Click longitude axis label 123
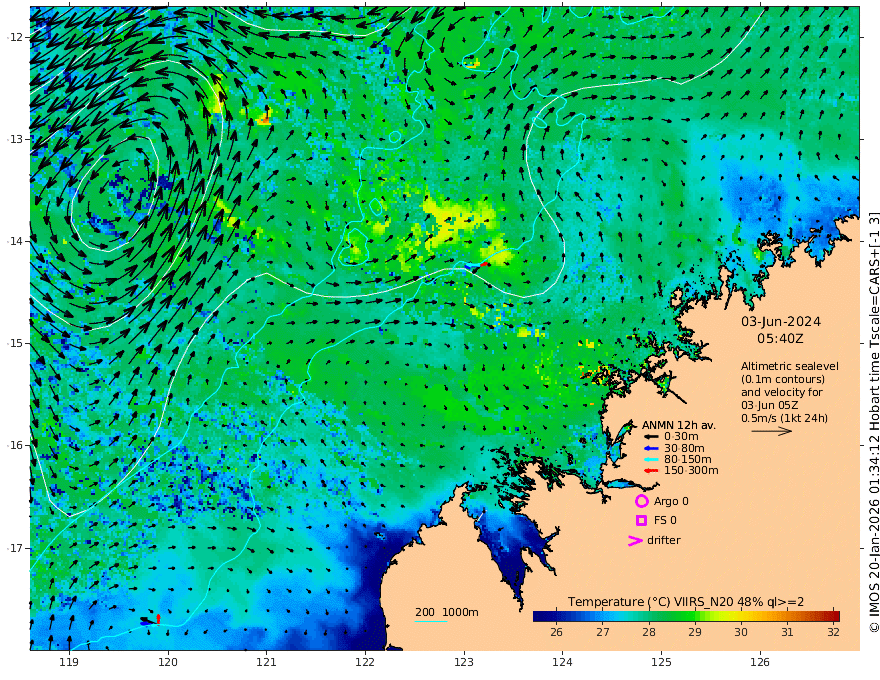 coord(464,662)
